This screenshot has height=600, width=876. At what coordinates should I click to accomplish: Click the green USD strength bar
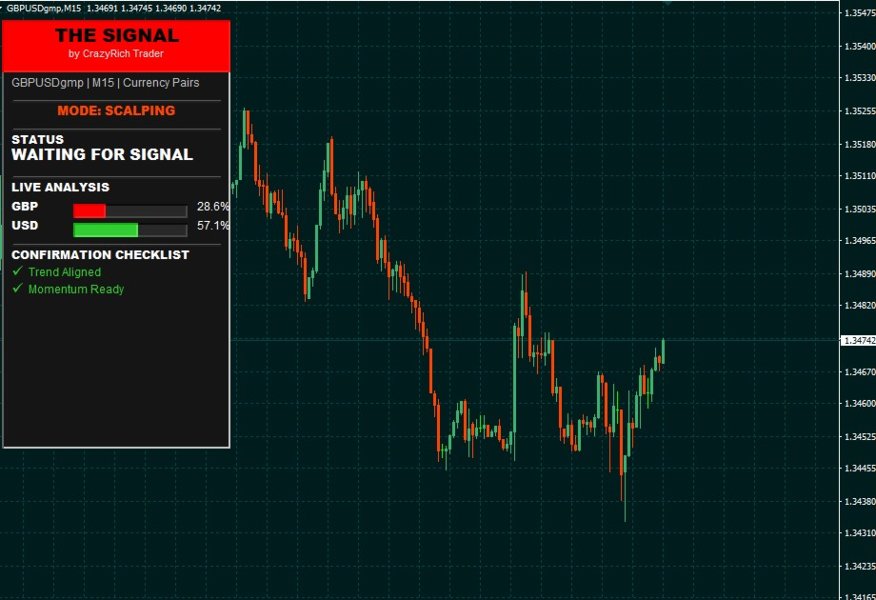(106, 230)
